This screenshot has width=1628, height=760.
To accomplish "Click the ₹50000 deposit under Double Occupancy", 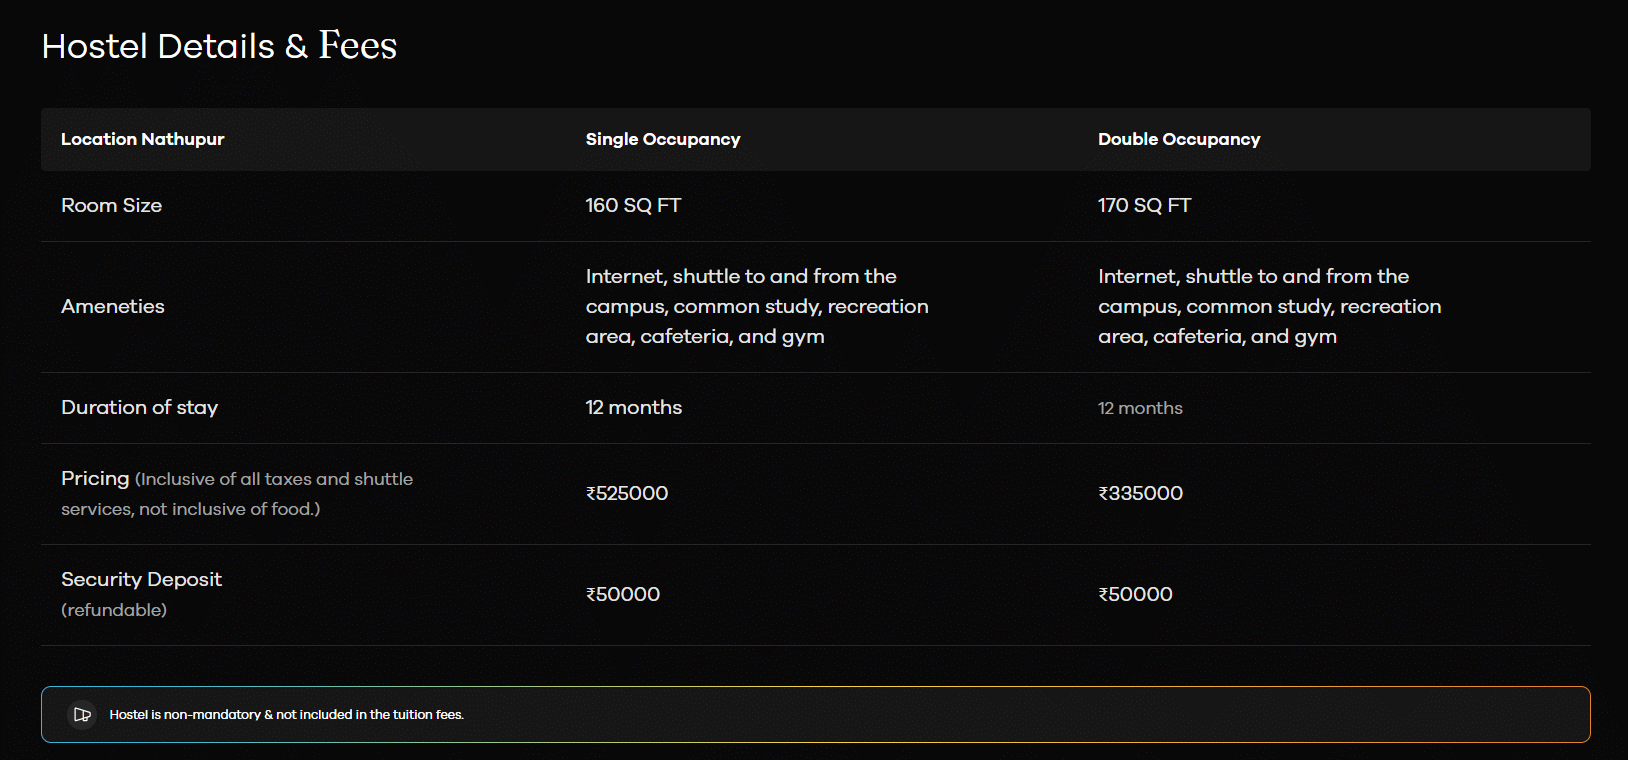I will pyautogui.click(x=1135, y=594).
